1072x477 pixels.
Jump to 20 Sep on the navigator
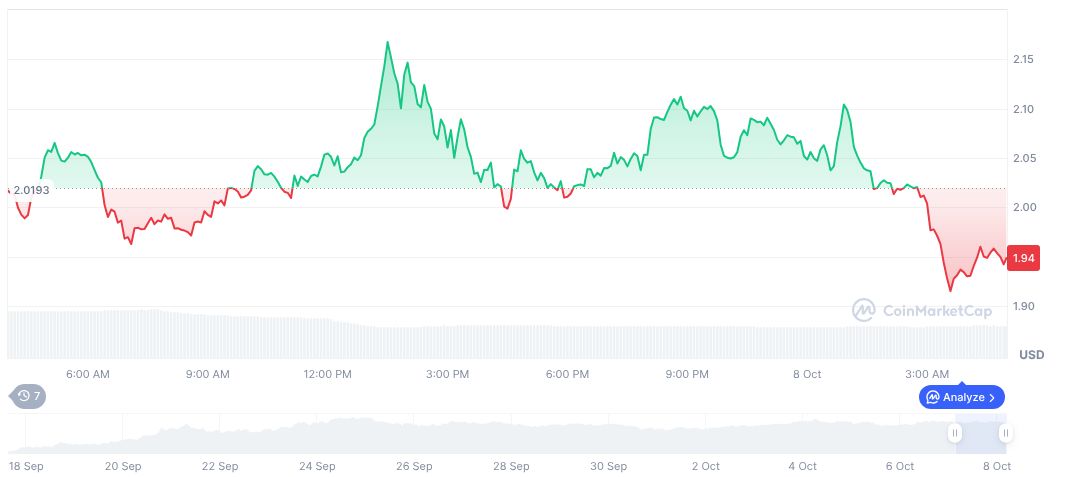coord(123,466)
